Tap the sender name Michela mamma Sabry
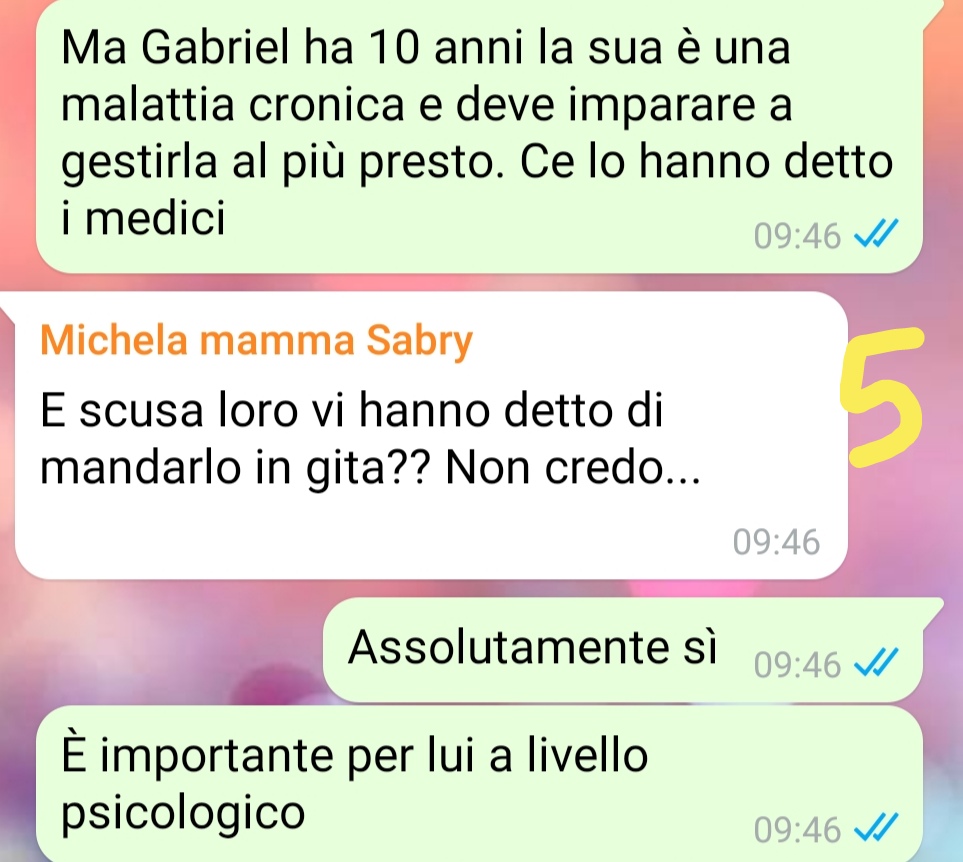The height and width of the screenshot is (862, 963). point(256,341)
